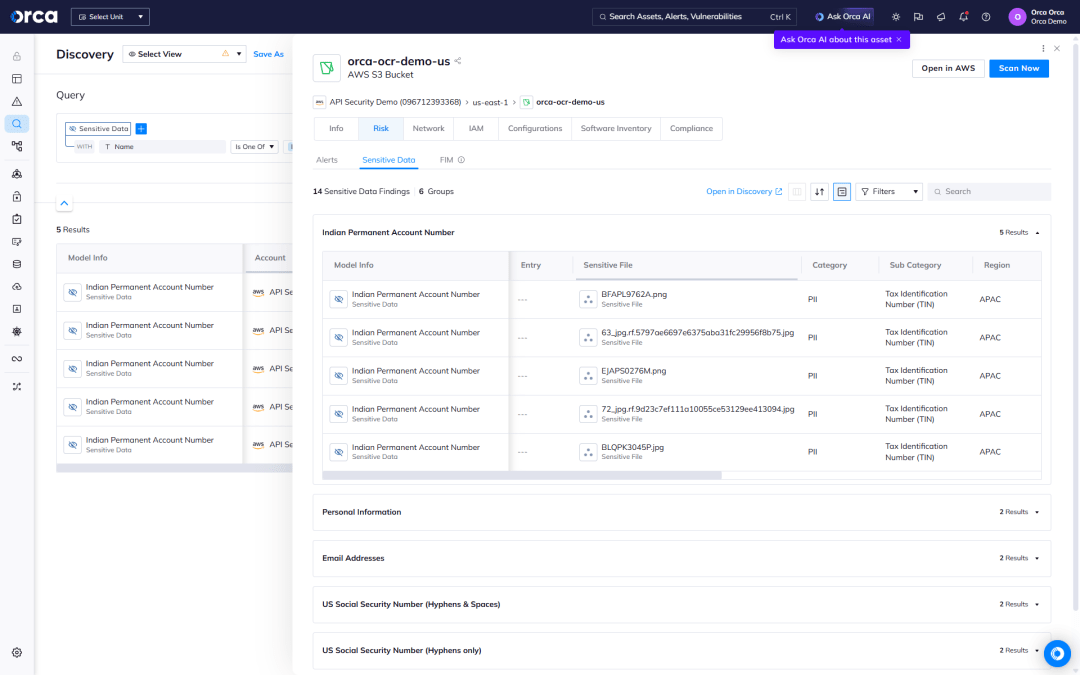Image resolution: width=1080 pixels, height=675 pixels.
Task: Open the clipboard check compliance icon in sidebar
Action: tap(17, 219)
